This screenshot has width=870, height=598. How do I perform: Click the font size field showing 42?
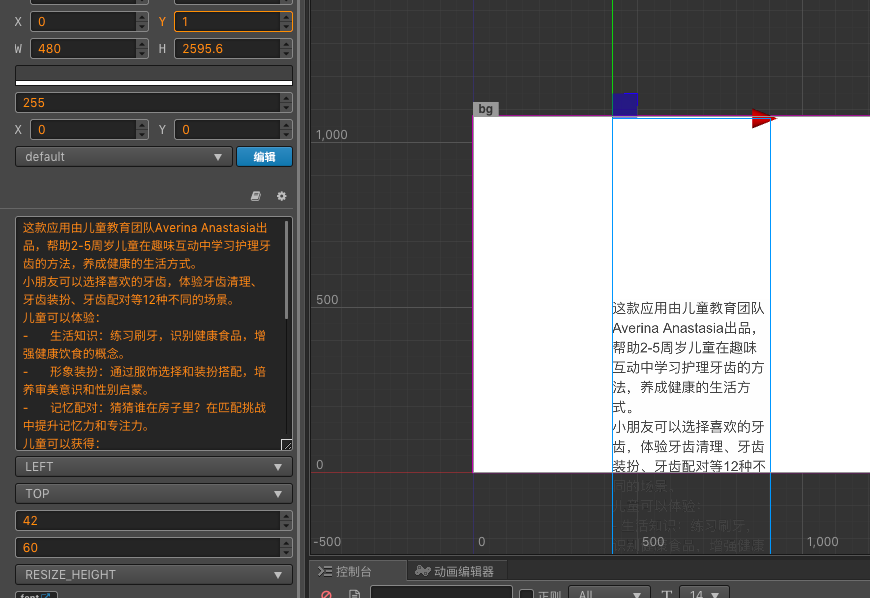pyautogui.click(x=148, y=520)
